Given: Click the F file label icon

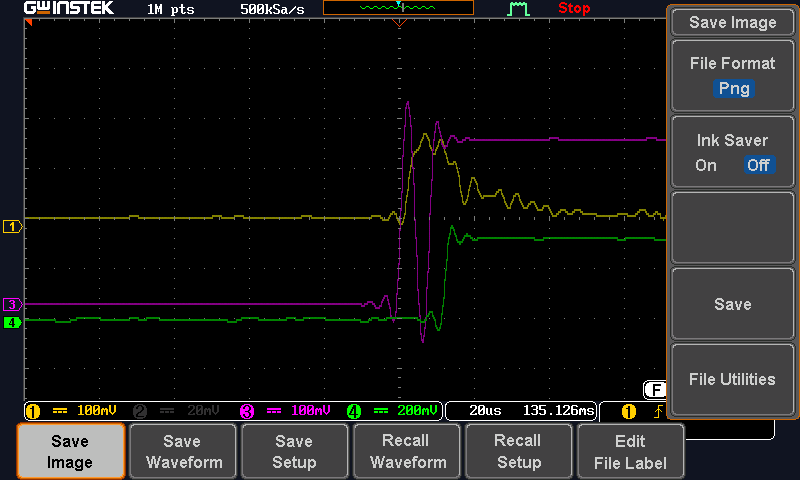Looking at the screenshot, I should pyautogui.click(x=656, y=390).
